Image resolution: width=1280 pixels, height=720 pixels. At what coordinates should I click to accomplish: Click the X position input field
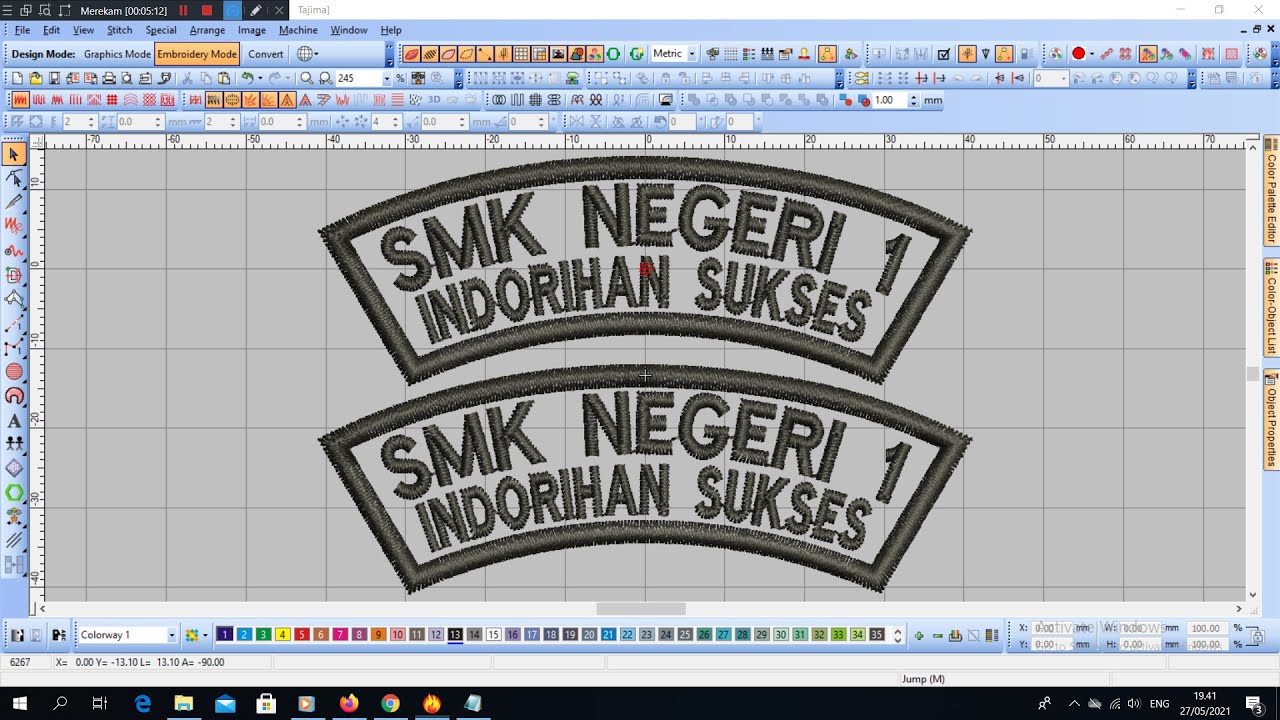1051,628
